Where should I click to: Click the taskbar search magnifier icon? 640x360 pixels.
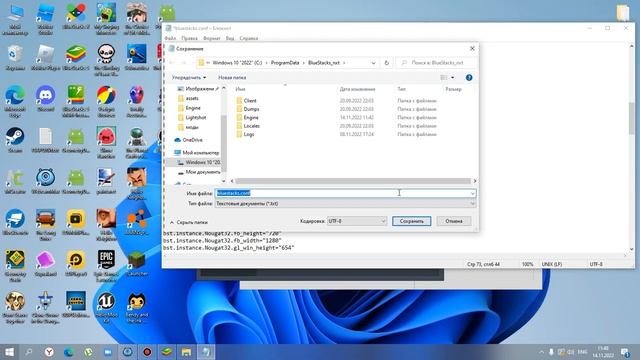point(29,352)
